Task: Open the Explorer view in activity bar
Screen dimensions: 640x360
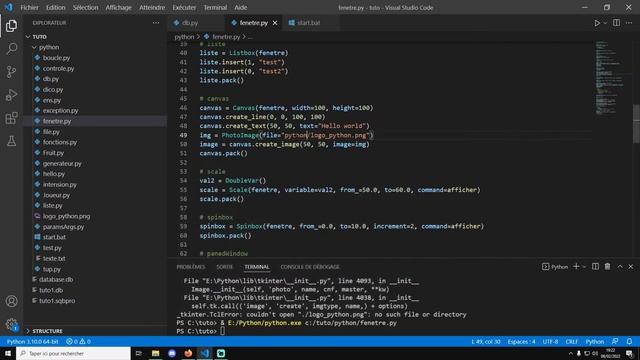Action: click(x=11, y=26)
